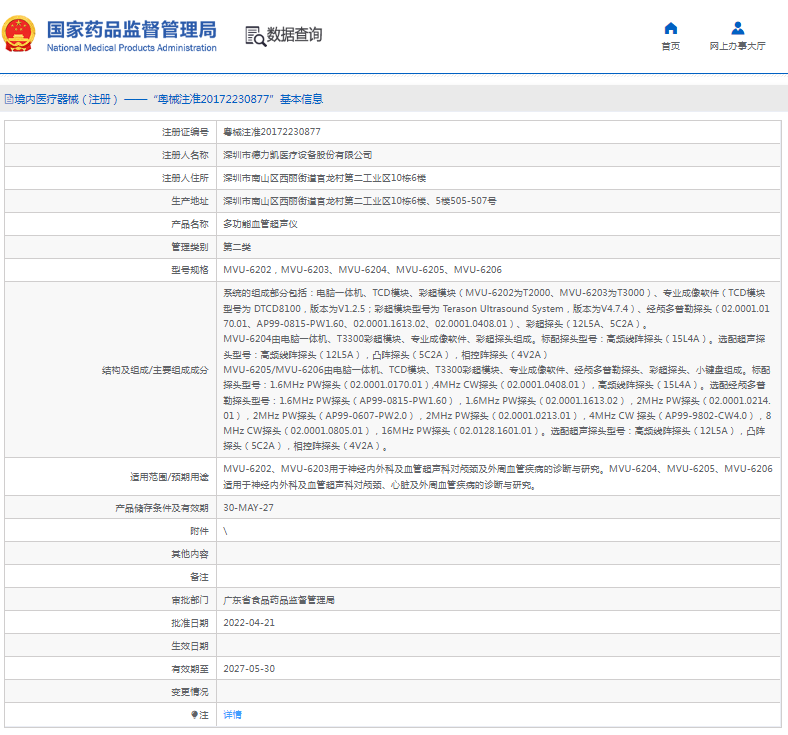Click the approval date 2022-04-21
The image size is (788, 735).
248,622
